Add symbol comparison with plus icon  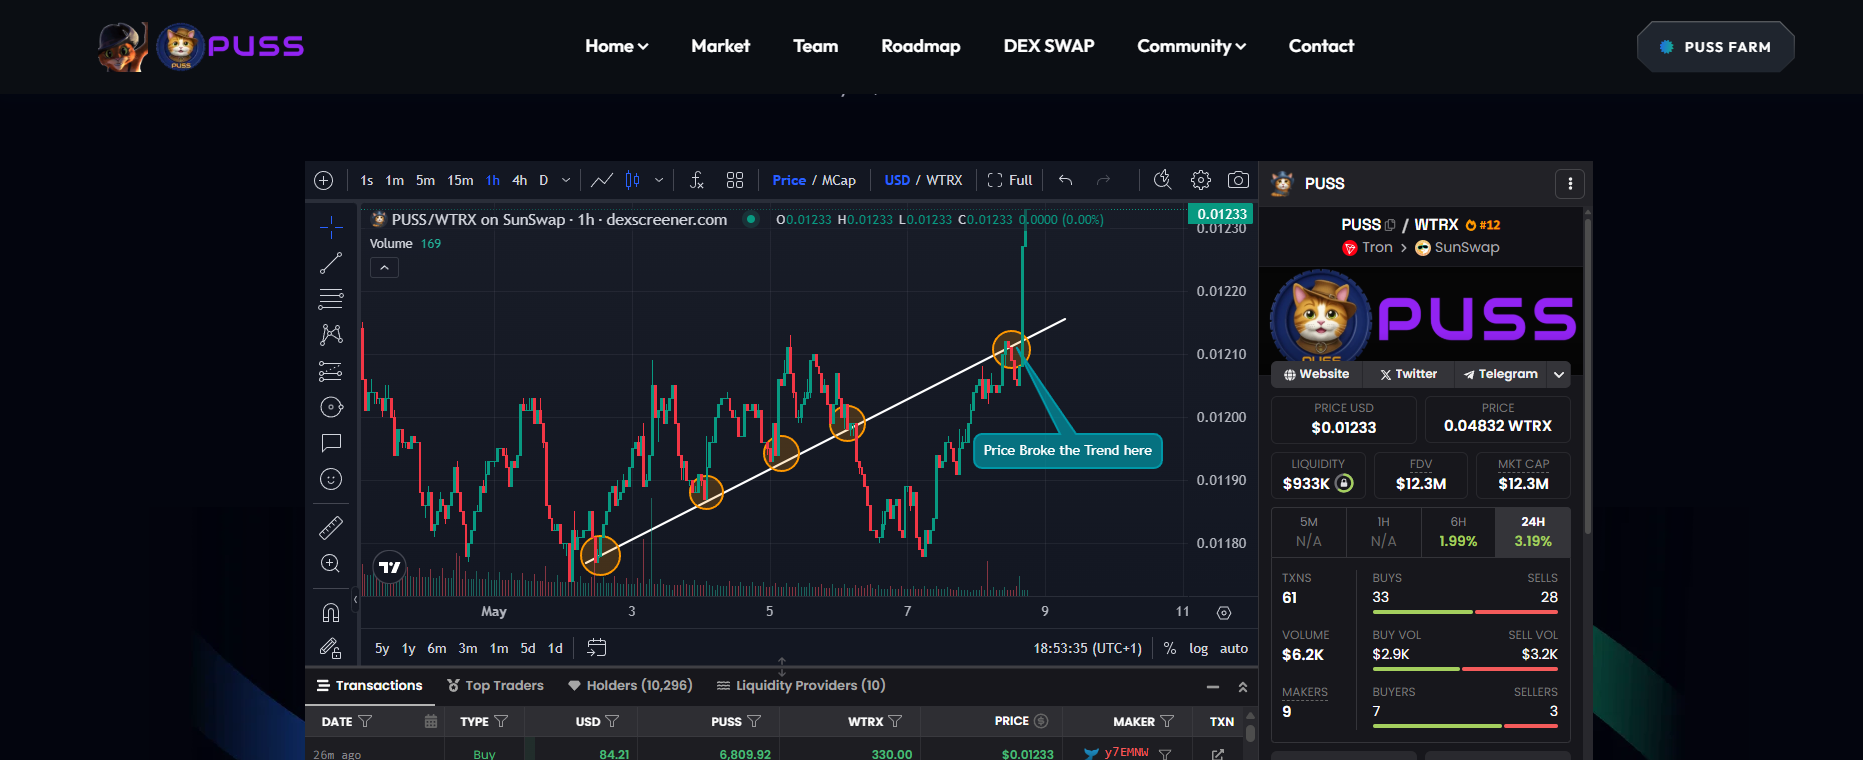323,180
